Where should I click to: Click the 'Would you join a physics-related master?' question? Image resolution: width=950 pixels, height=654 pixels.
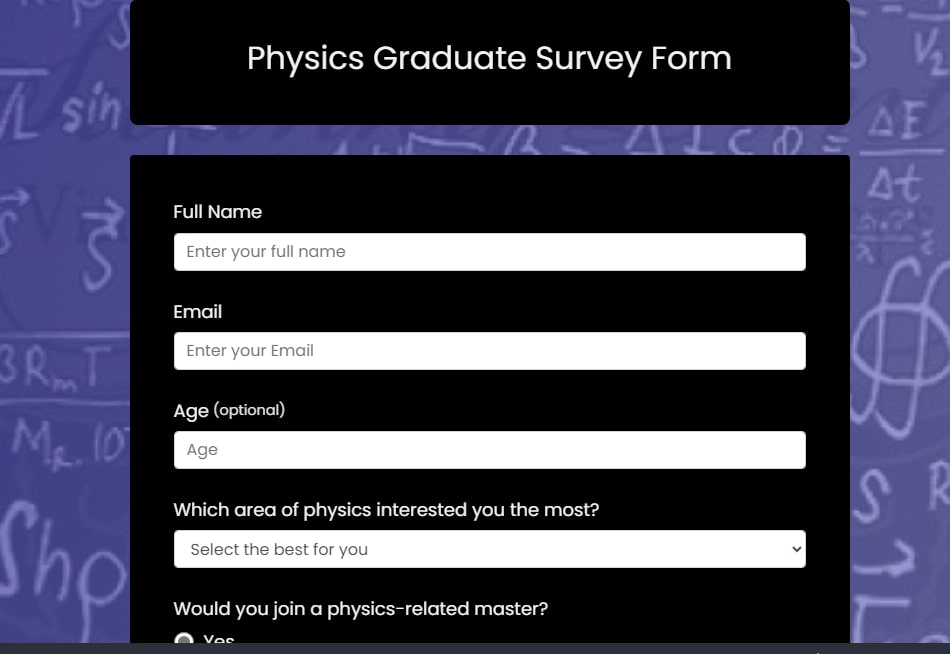(360, 609)
